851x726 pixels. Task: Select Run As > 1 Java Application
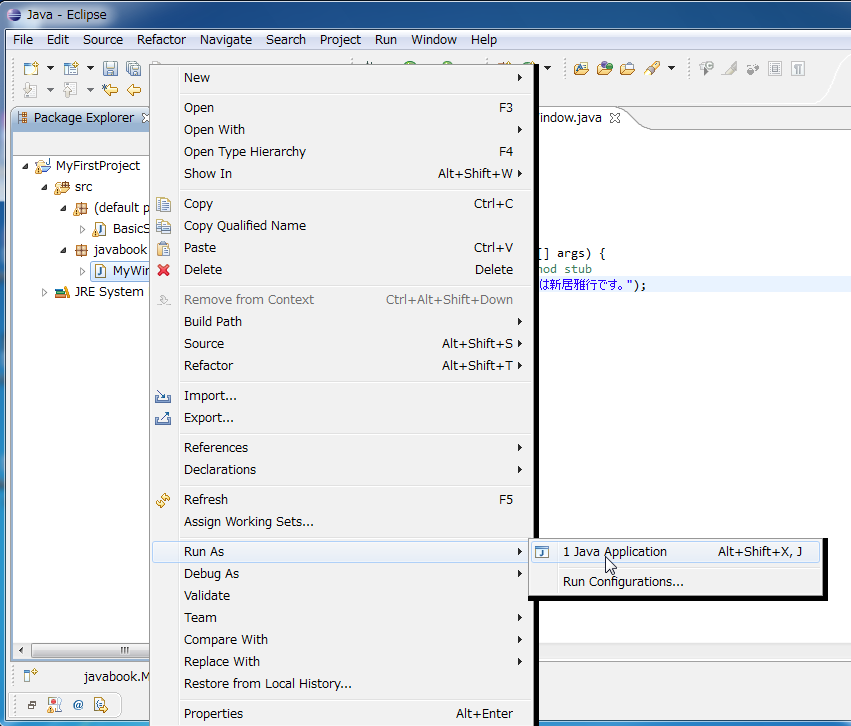tap(614, 552)
